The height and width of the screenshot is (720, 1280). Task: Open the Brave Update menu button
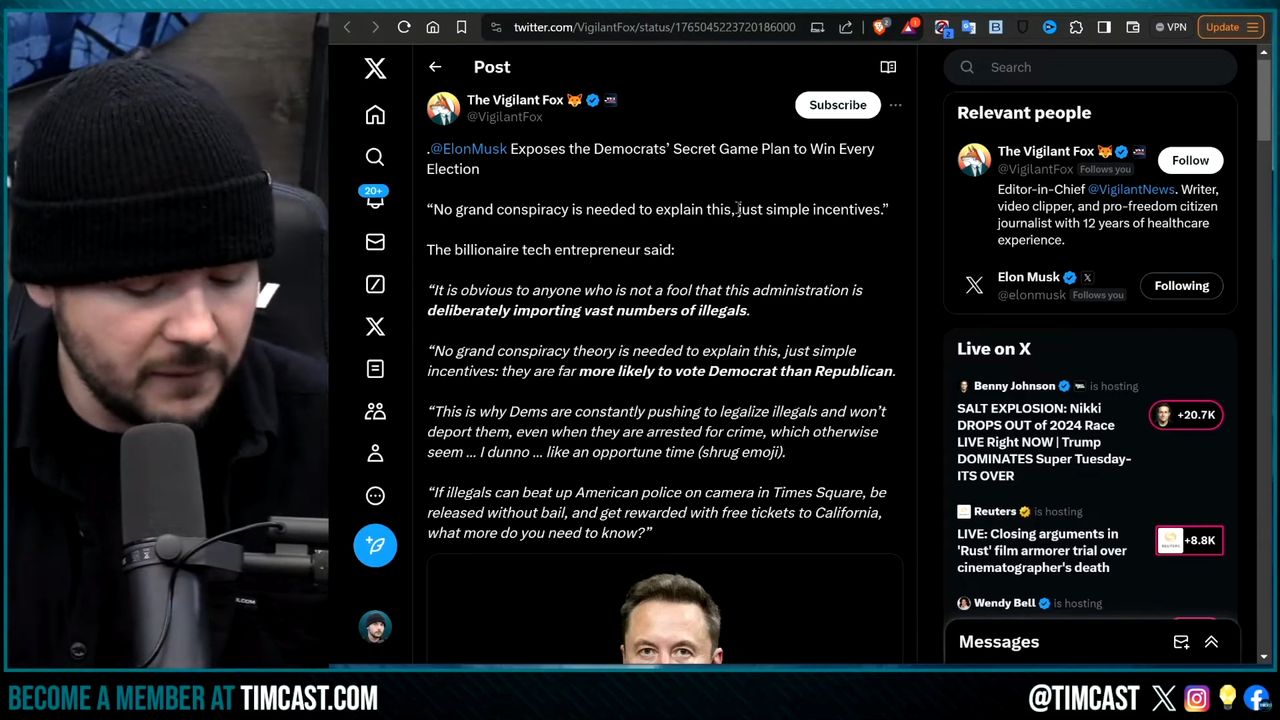point(1231,27)
